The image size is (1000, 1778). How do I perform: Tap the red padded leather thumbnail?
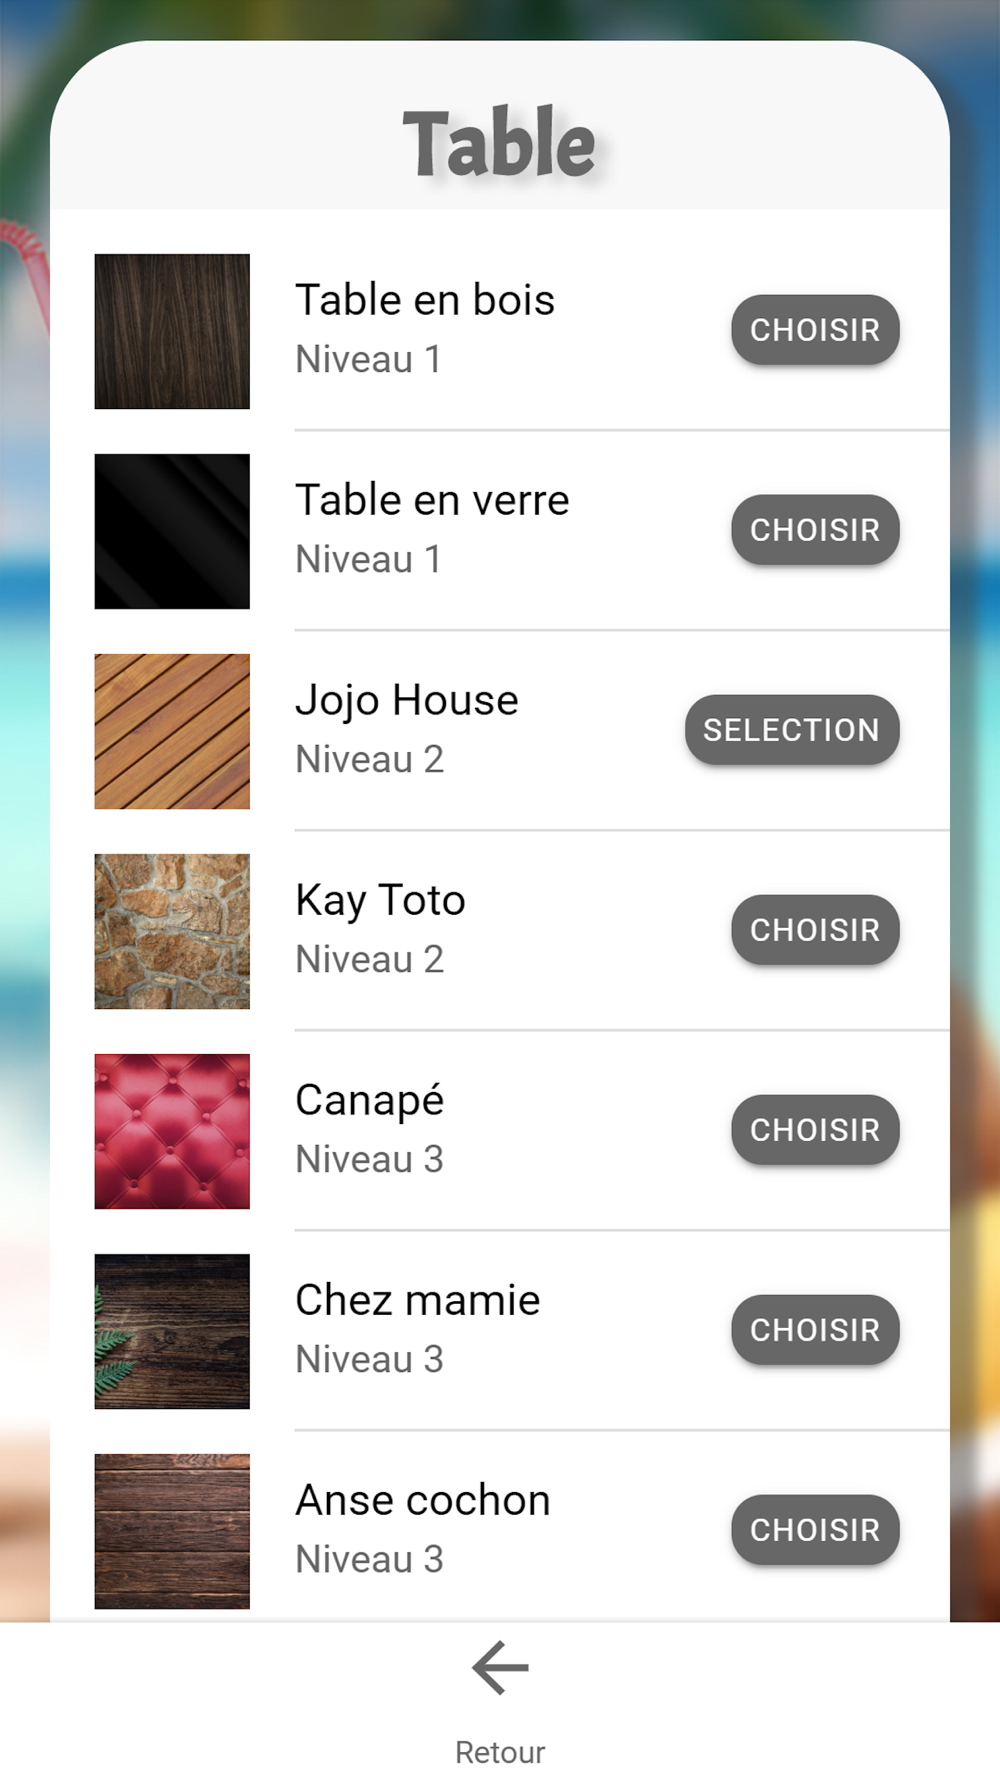coord(172,1131)
